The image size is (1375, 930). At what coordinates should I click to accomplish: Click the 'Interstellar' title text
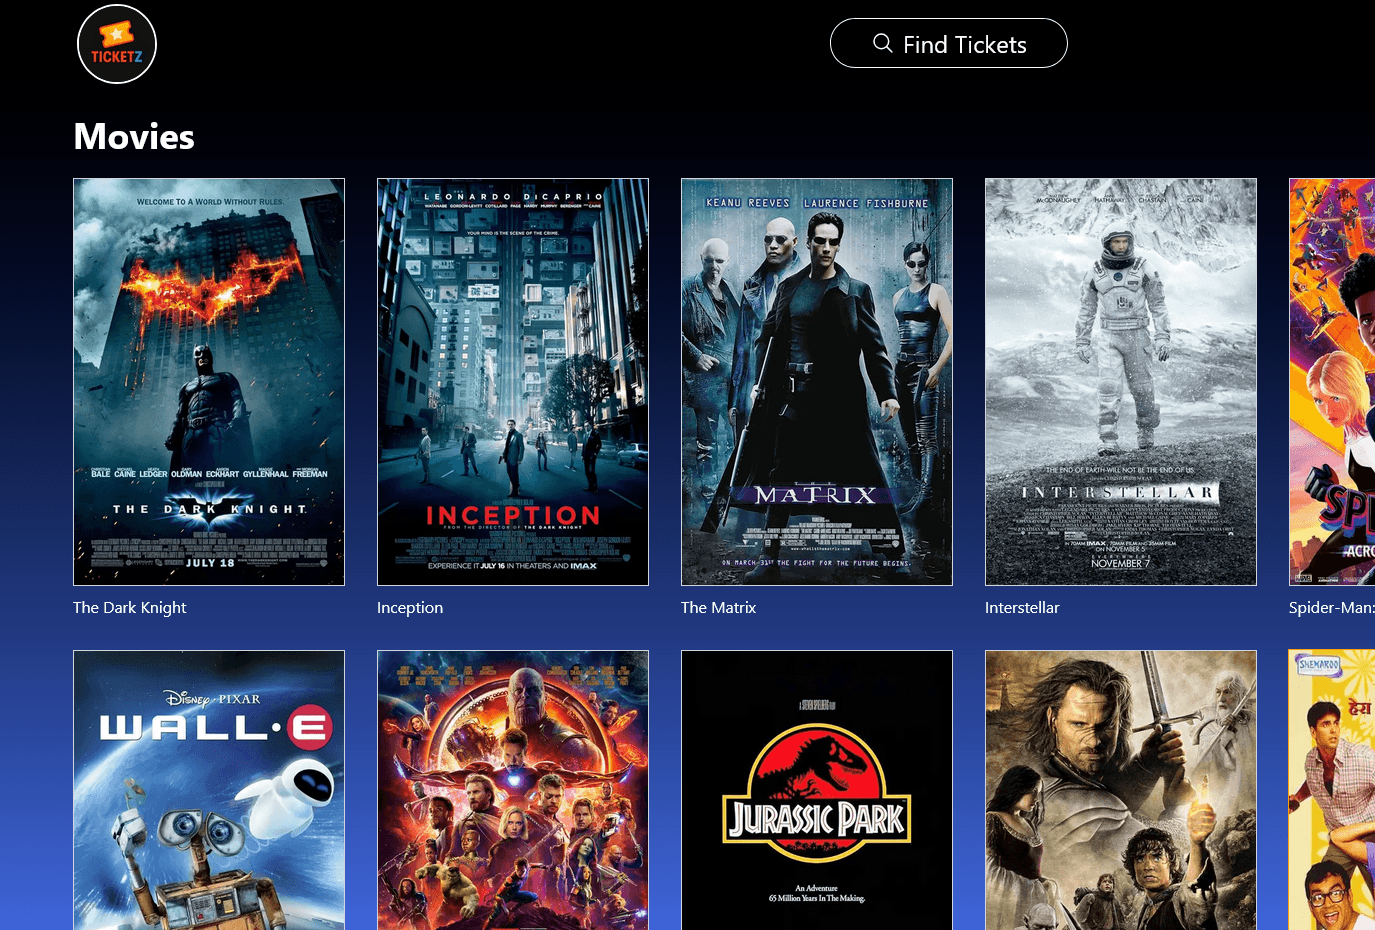1022,608
